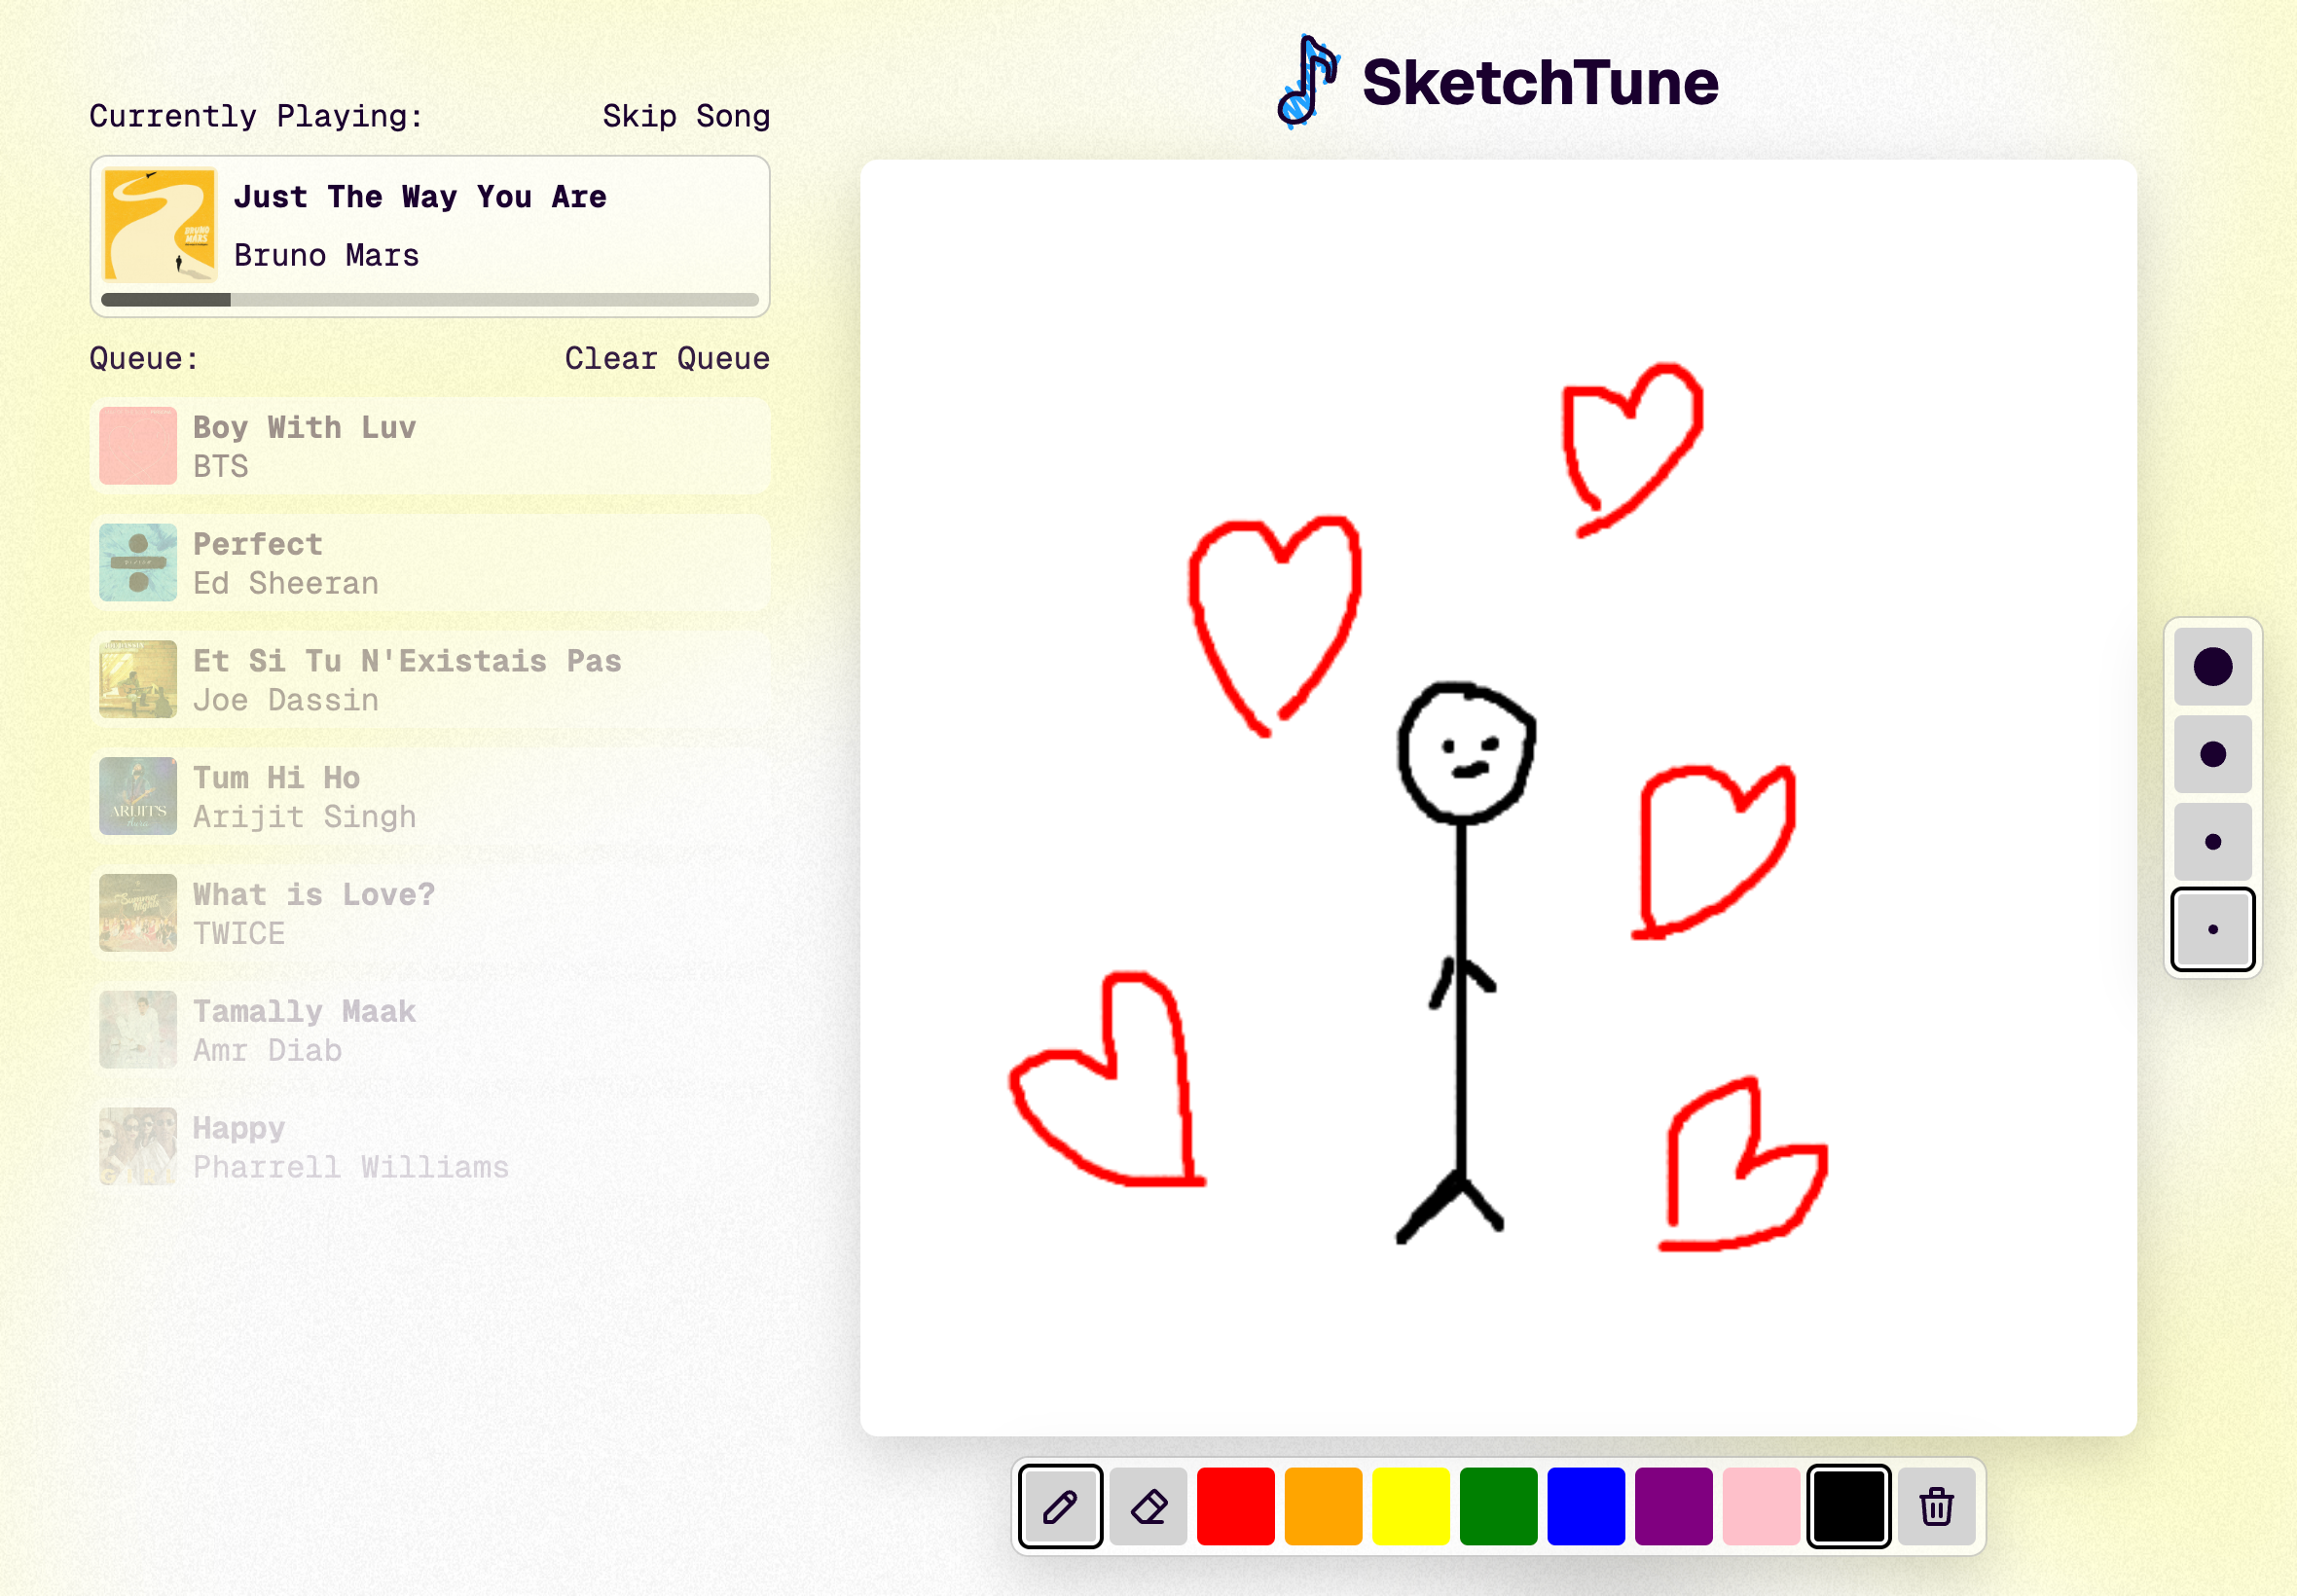The width and height of the screenshot is (2297, 1596).
Task: Select the smallest brush size
Action: pos(2212,929)
